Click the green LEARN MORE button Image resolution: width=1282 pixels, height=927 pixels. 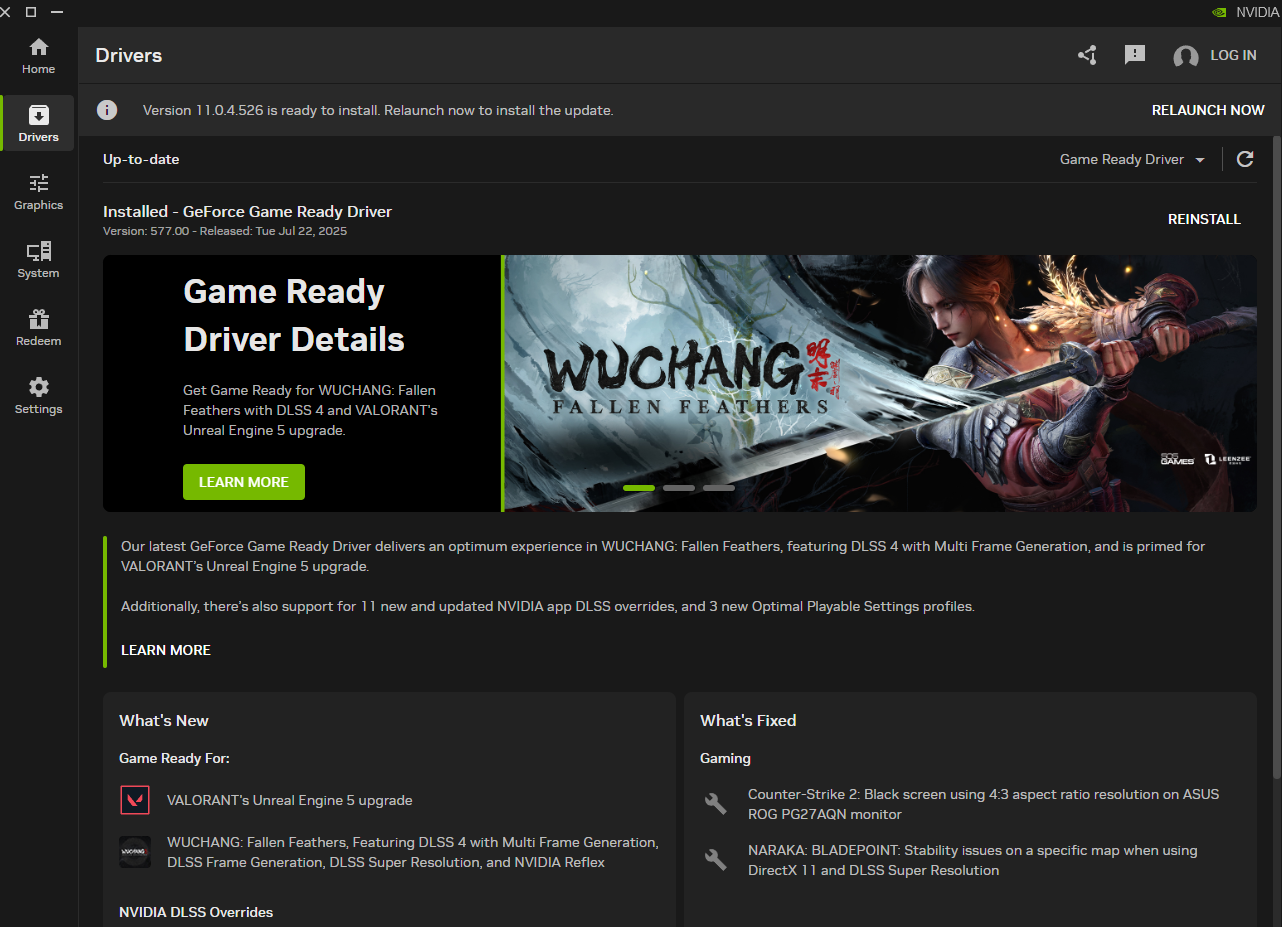[x=244, y=482]
